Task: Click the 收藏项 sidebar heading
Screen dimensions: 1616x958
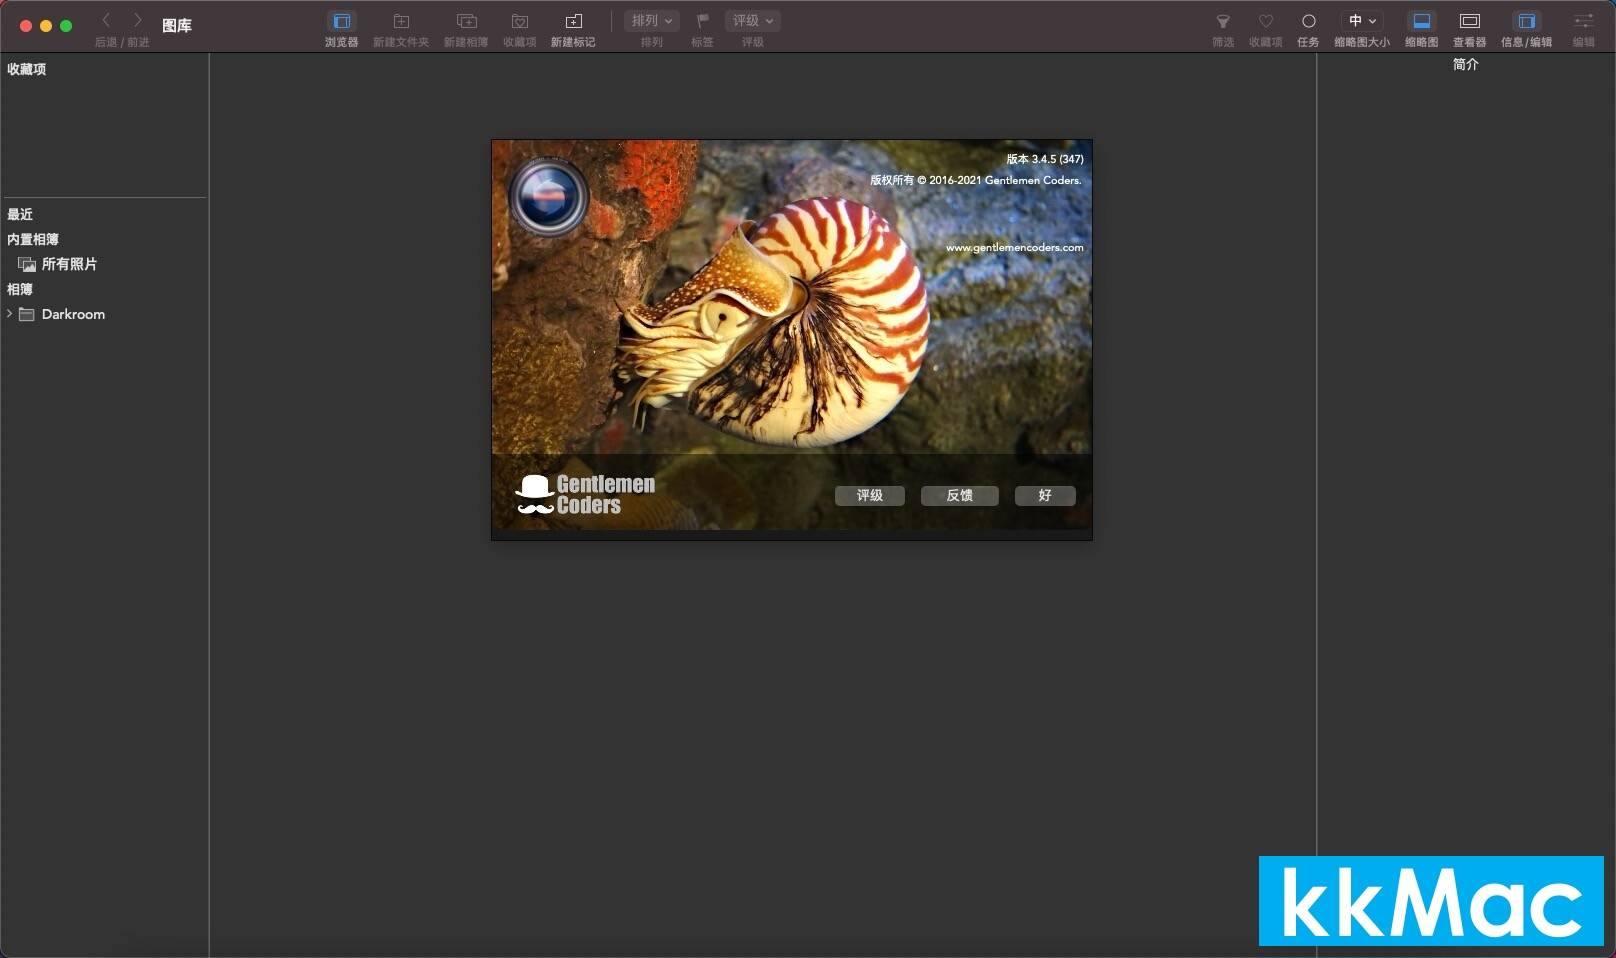Action: pos(27,69)
